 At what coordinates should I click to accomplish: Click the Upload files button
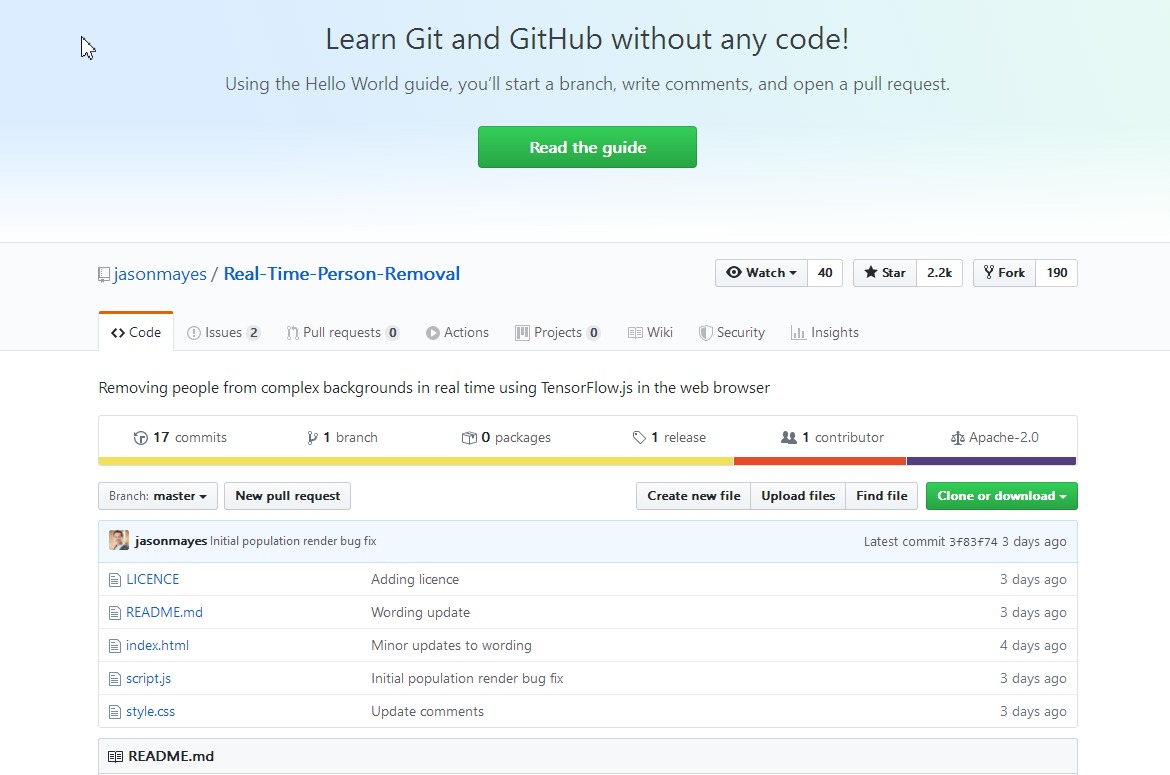coord(798,496)
